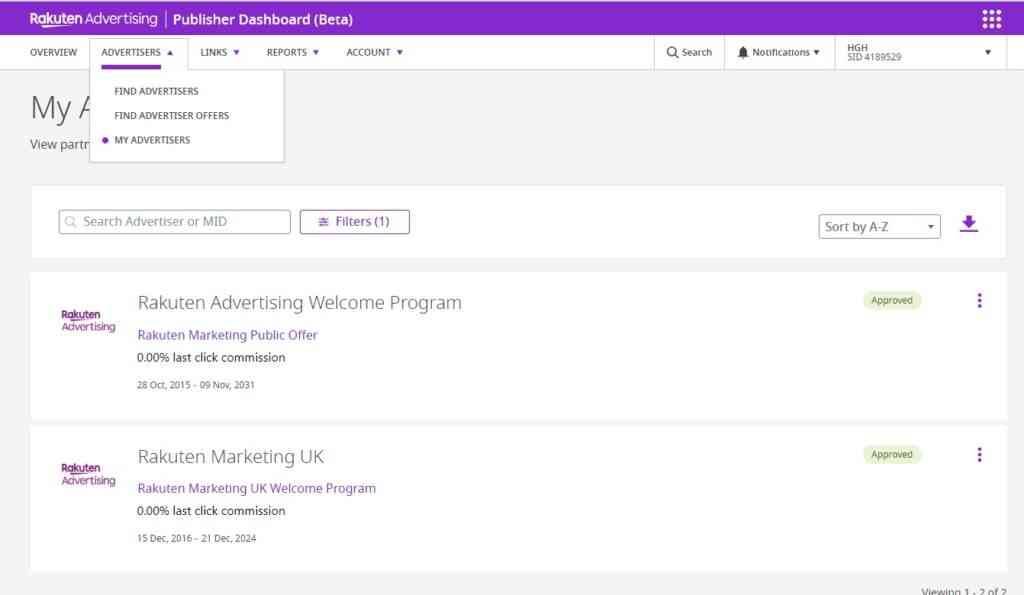Click the date range 28 Oct, 2015 - 09 Nov, 2031
The height and width of the screenshot is (595, 1024).
point(196,385)
